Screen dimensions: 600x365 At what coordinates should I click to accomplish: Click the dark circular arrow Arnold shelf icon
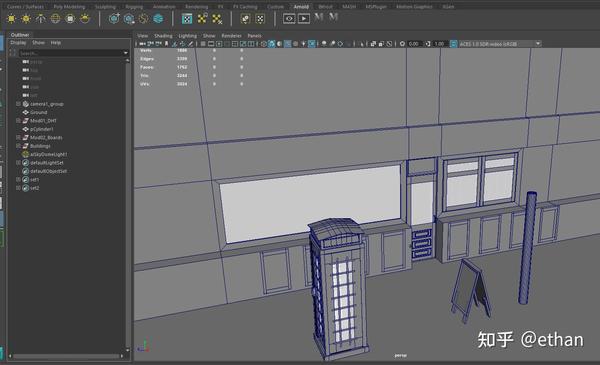pos(143,18)
